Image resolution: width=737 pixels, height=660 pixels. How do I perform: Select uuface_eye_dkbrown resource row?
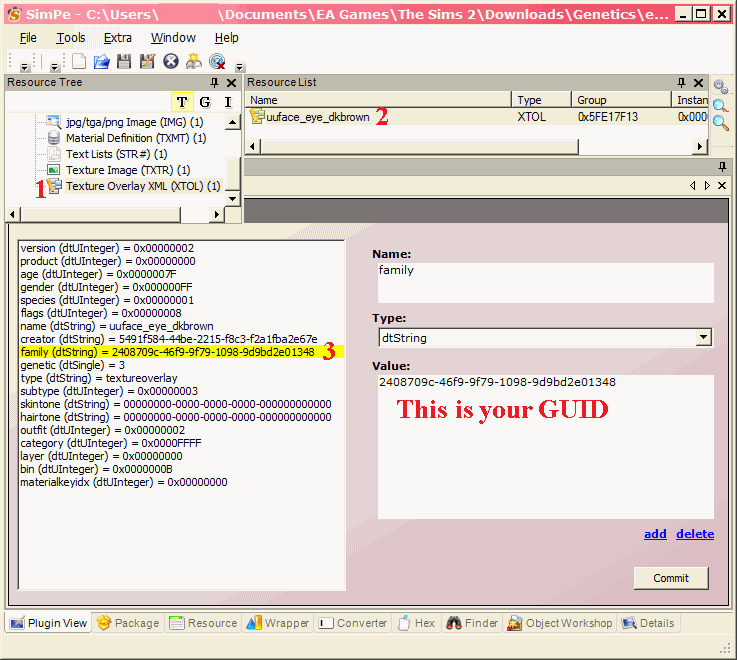coord(476,117)
